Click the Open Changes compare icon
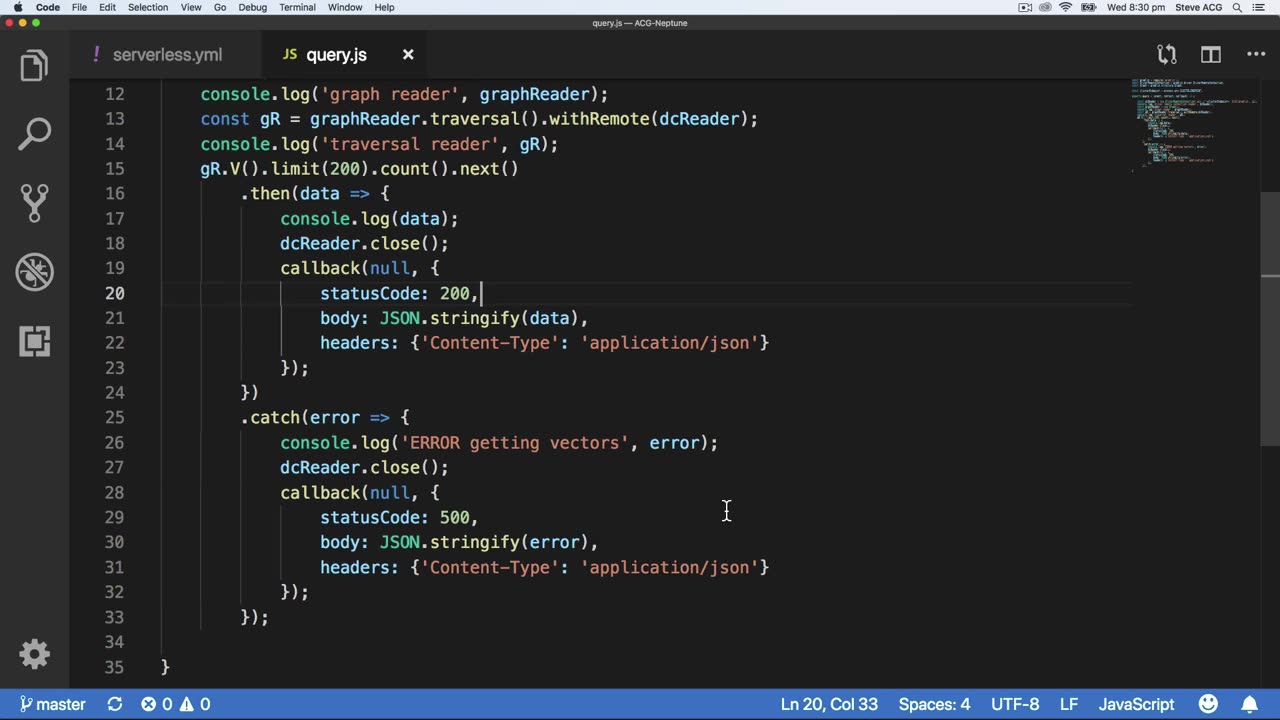The image size is (1280, 720). point(1166,55)
